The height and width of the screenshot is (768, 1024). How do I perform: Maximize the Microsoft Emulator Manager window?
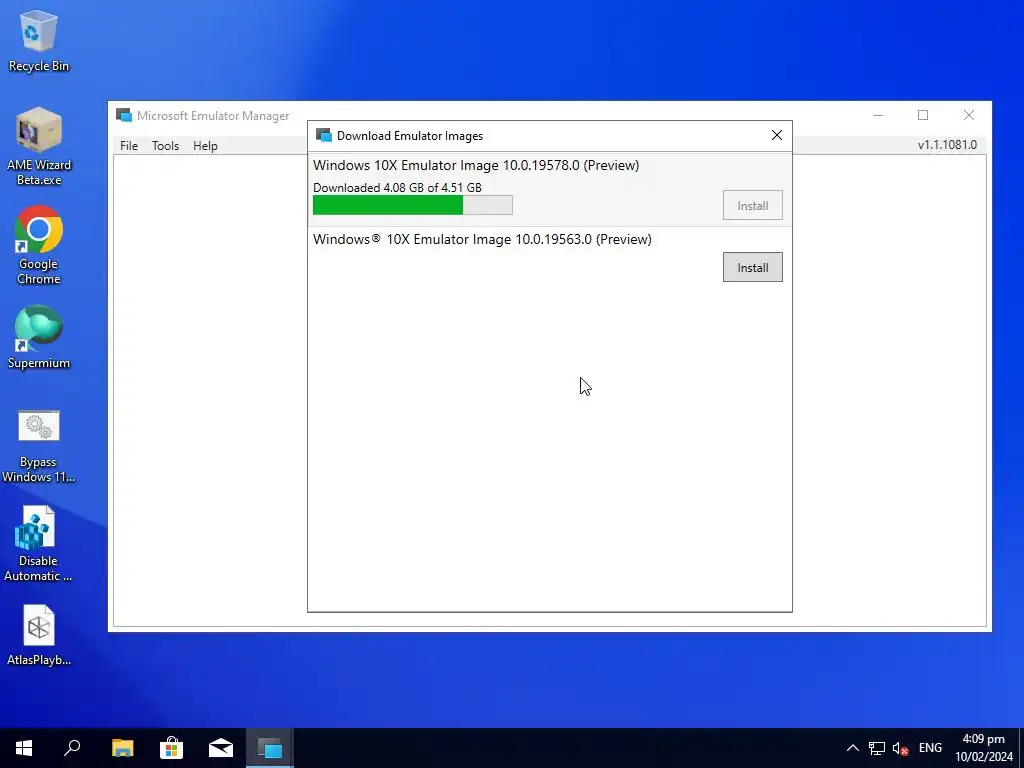tap(923, 115)
